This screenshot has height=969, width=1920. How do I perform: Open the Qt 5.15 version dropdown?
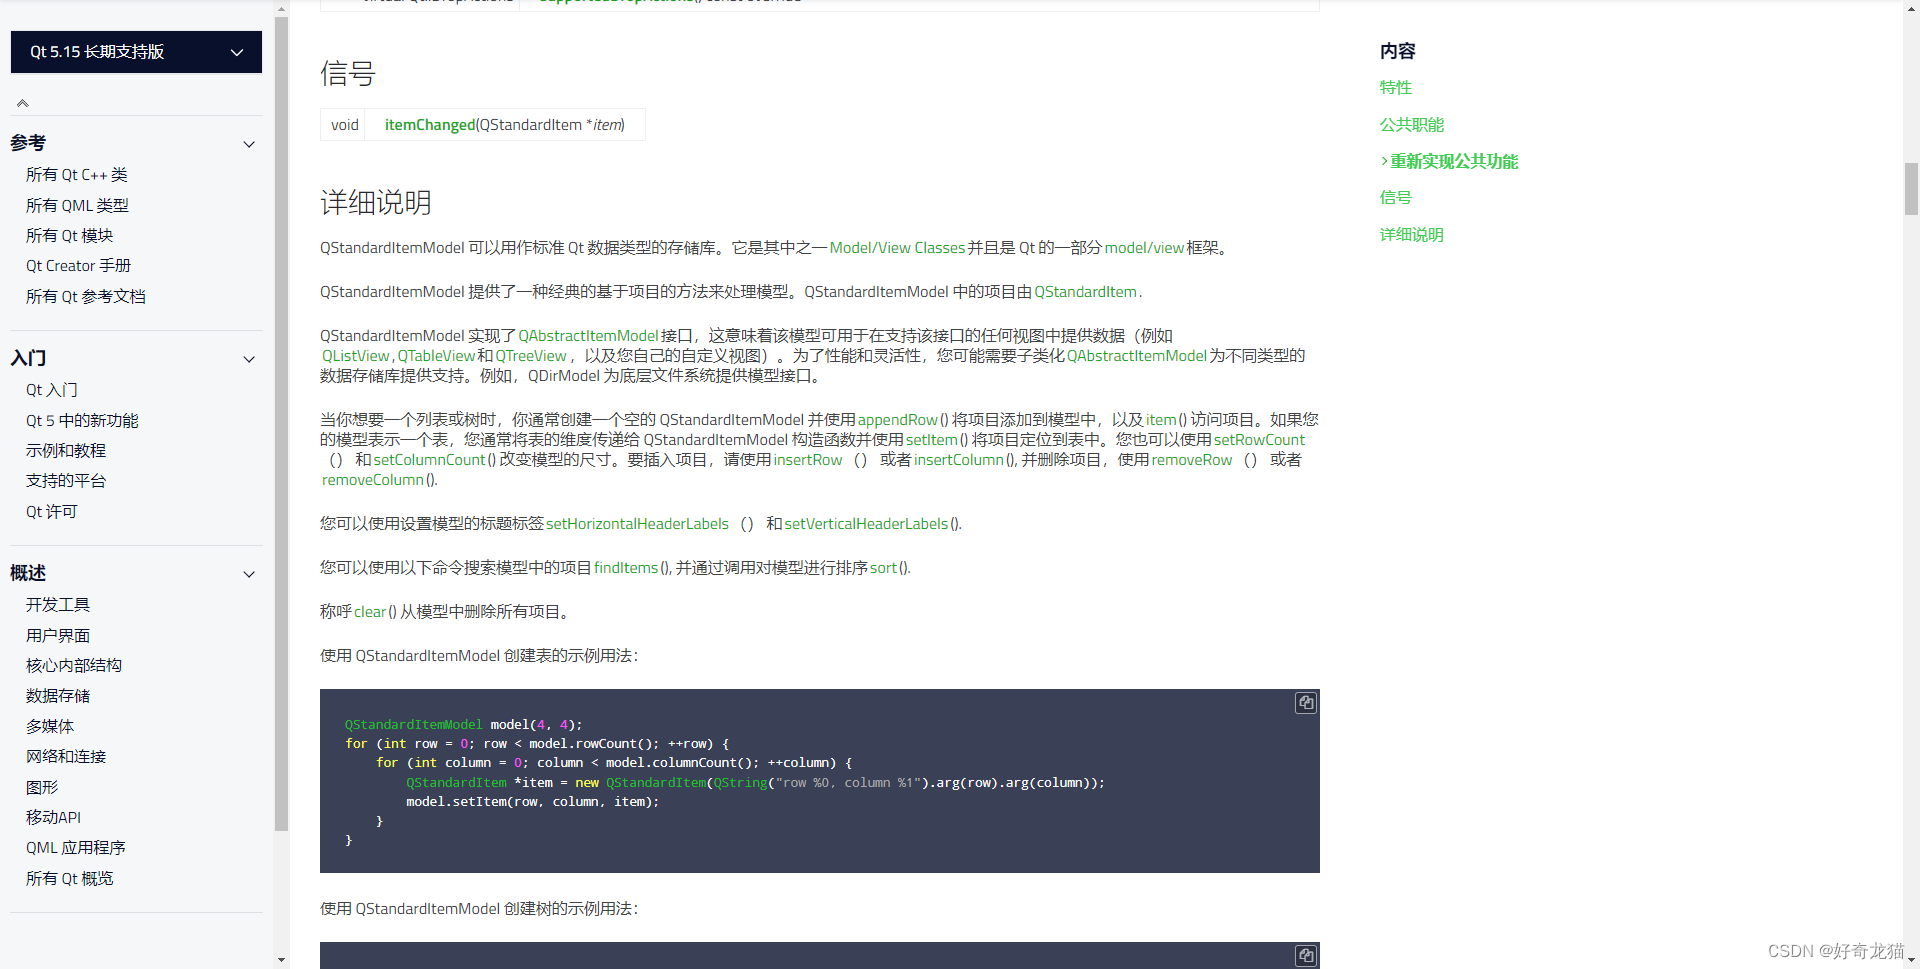click(136, 52)
